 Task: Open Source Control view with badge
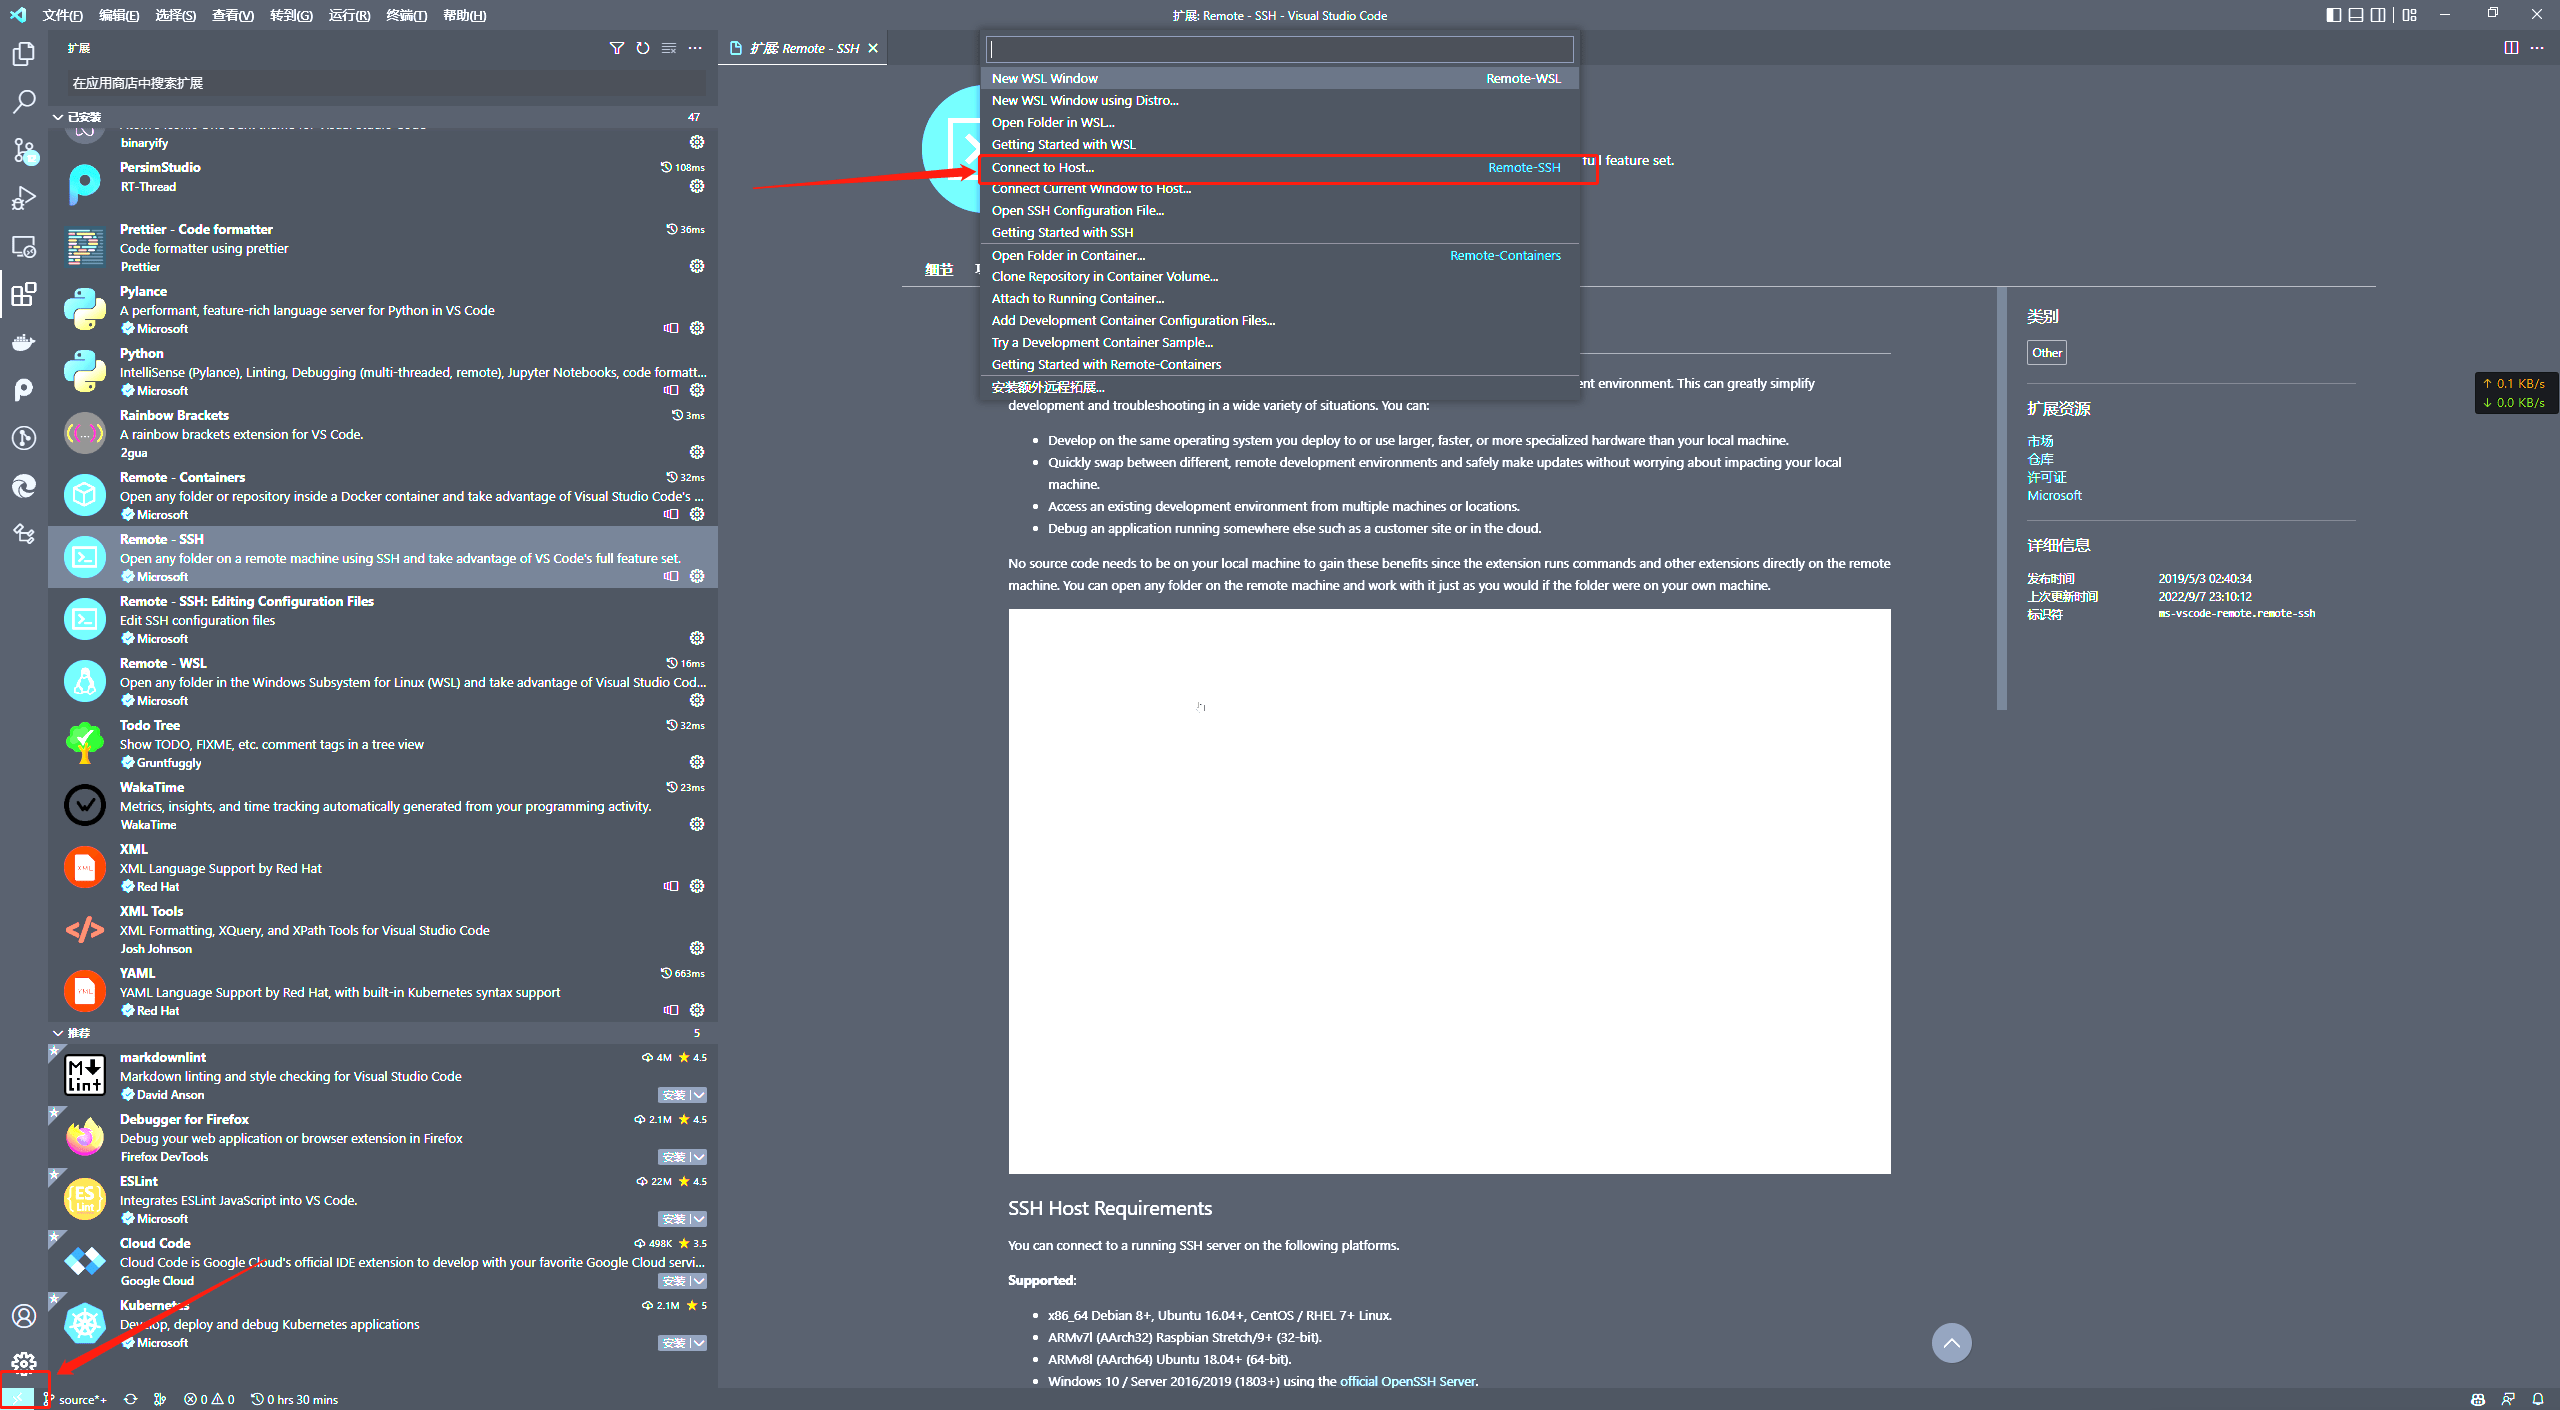pyautogui.click(x=24, y=150)
